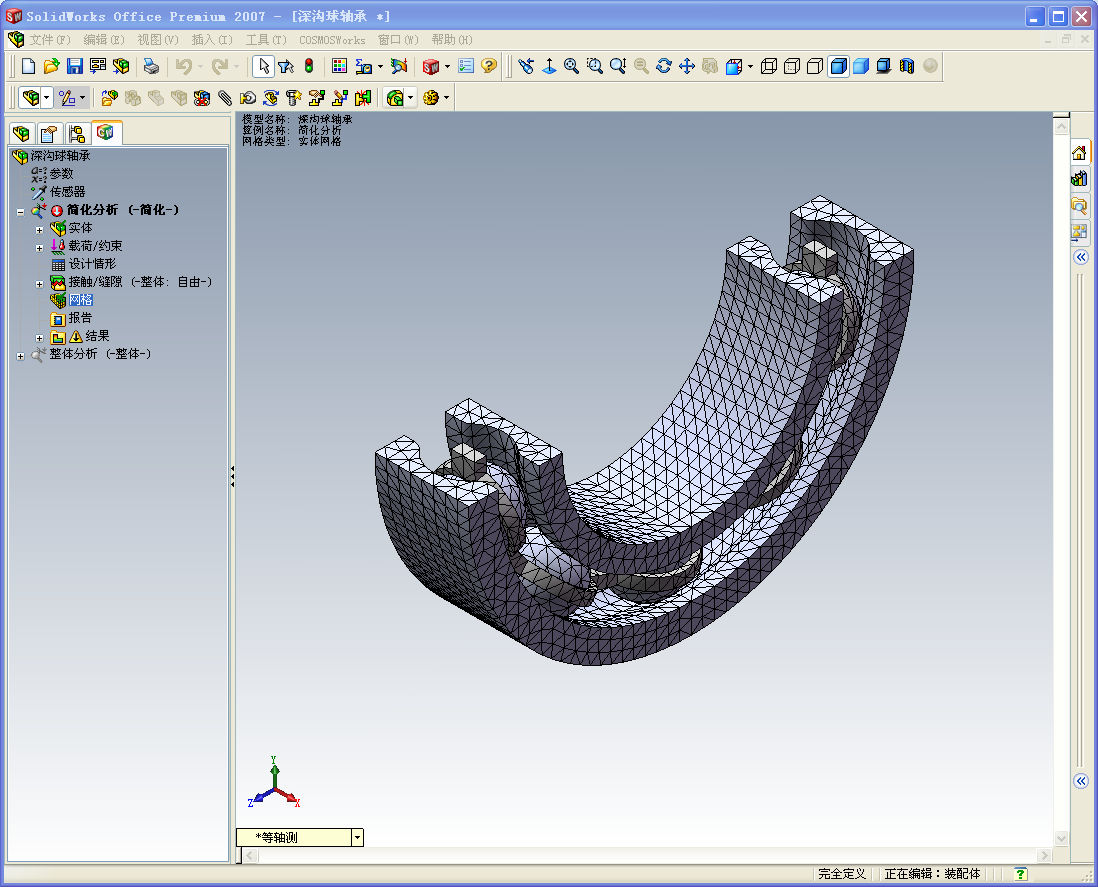Expand the 接触/缝隙 tree node
This screenshot has width=1098, height=887.
(x=40, y=284)
